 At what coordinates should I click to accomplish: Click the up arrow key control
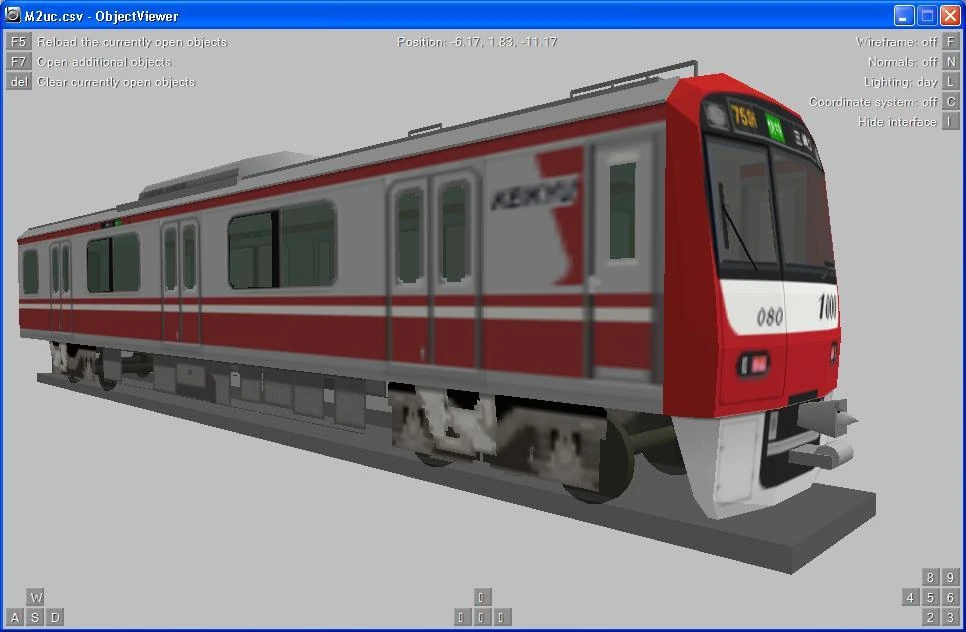click(x=482, y=596)
